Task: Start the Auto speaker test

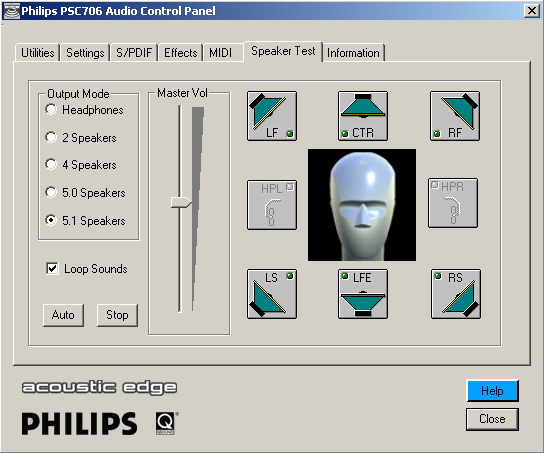Action: click(63, 315)
